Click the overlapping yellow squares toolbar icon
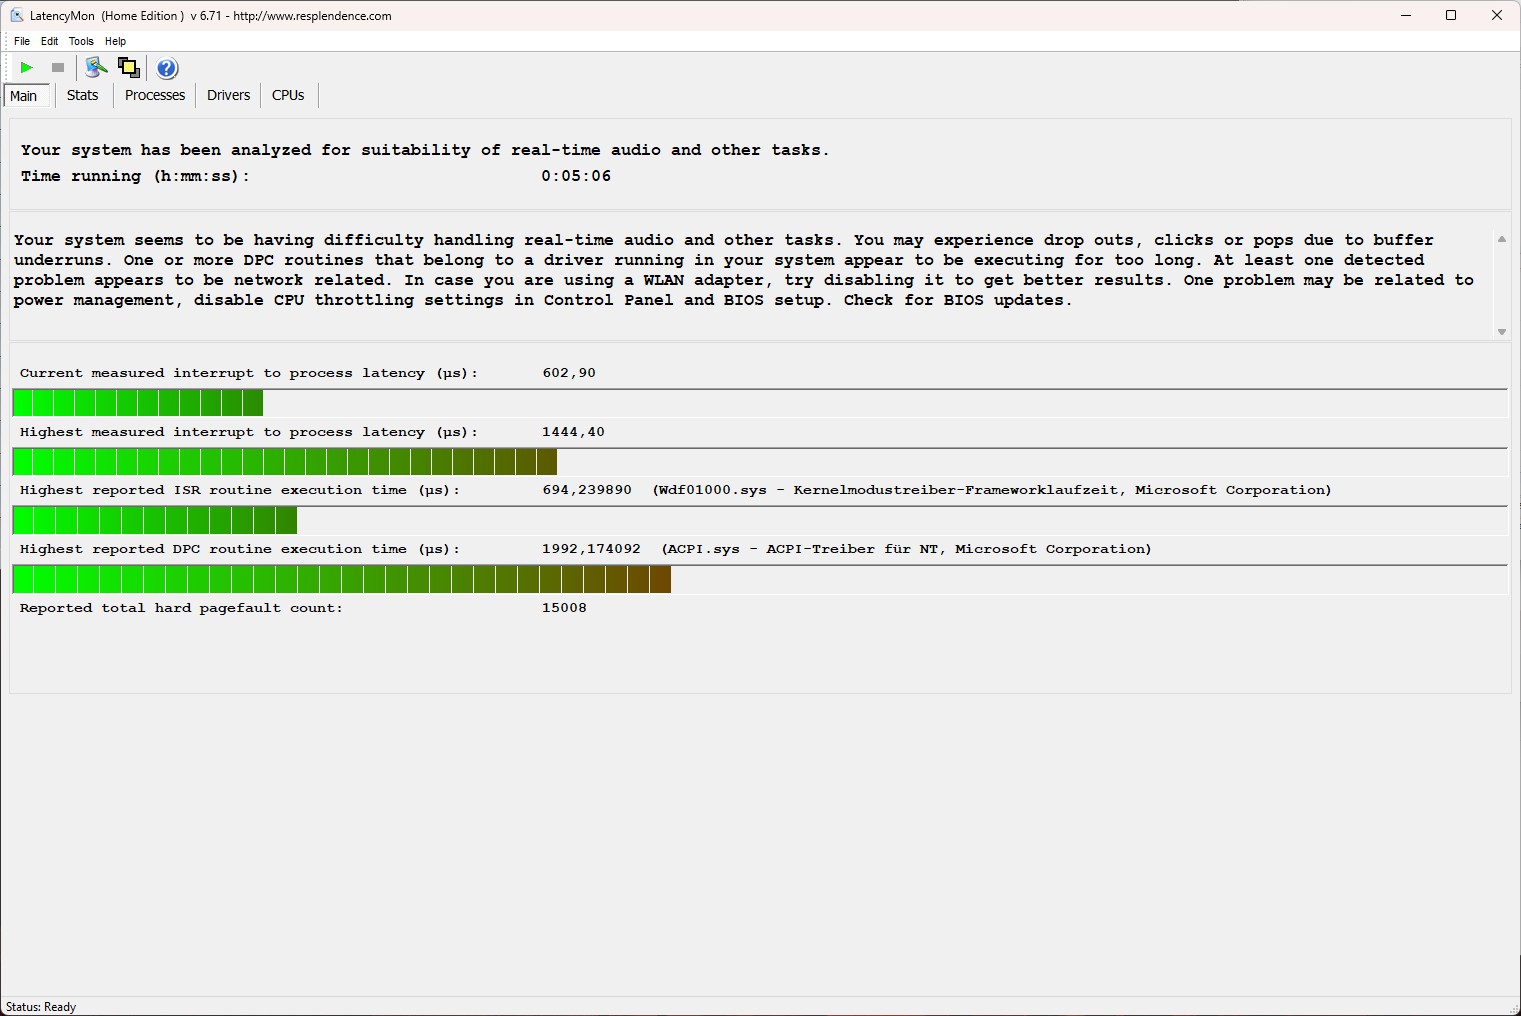Image resolution: width=1521 pixels, height=1016 pixels. coord(129,68)
